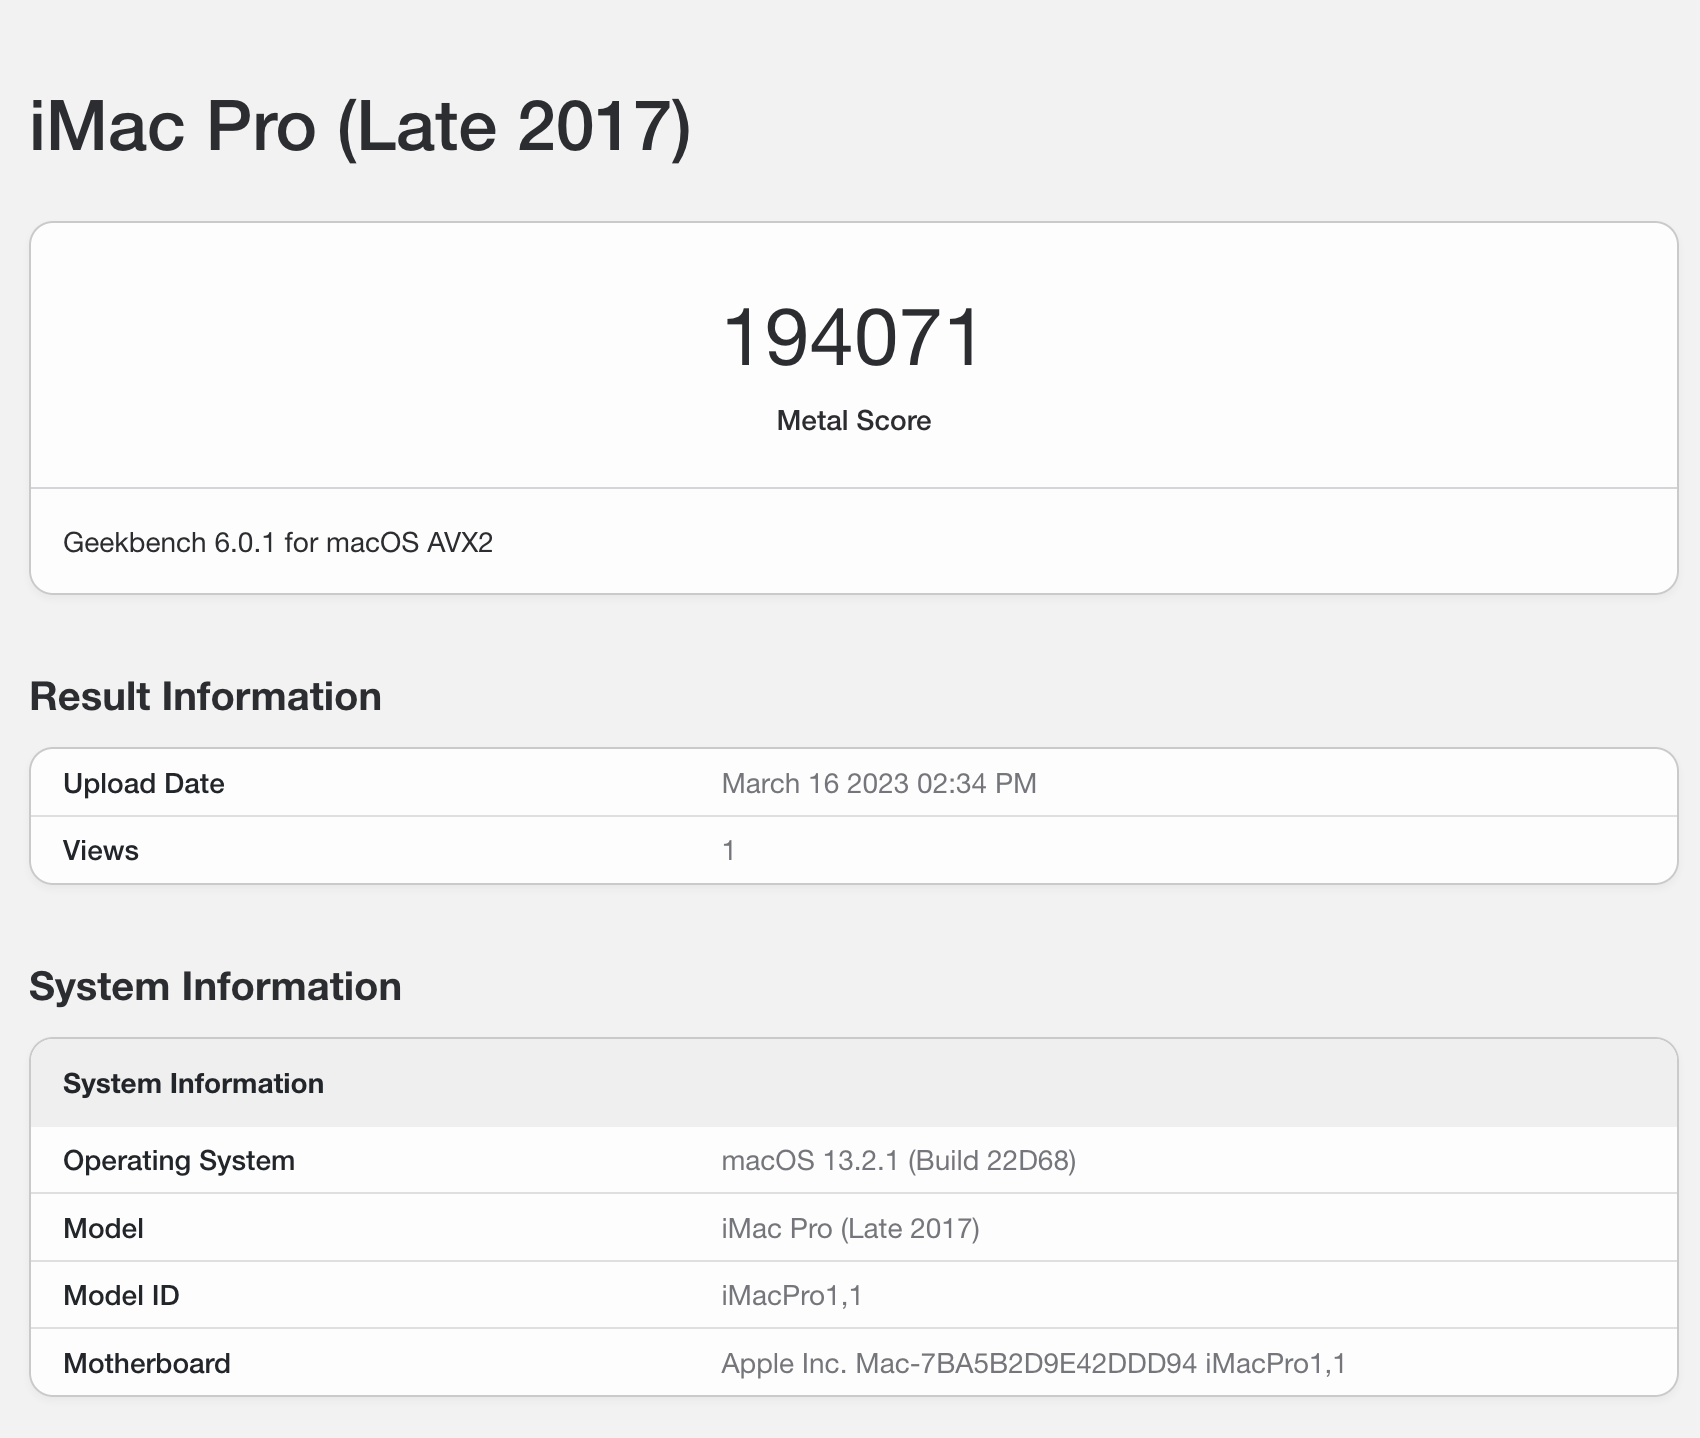Click the Metal Score label
This screenshot has width=1700, height=1438.
pyautogui.click(x=853, y=421)
